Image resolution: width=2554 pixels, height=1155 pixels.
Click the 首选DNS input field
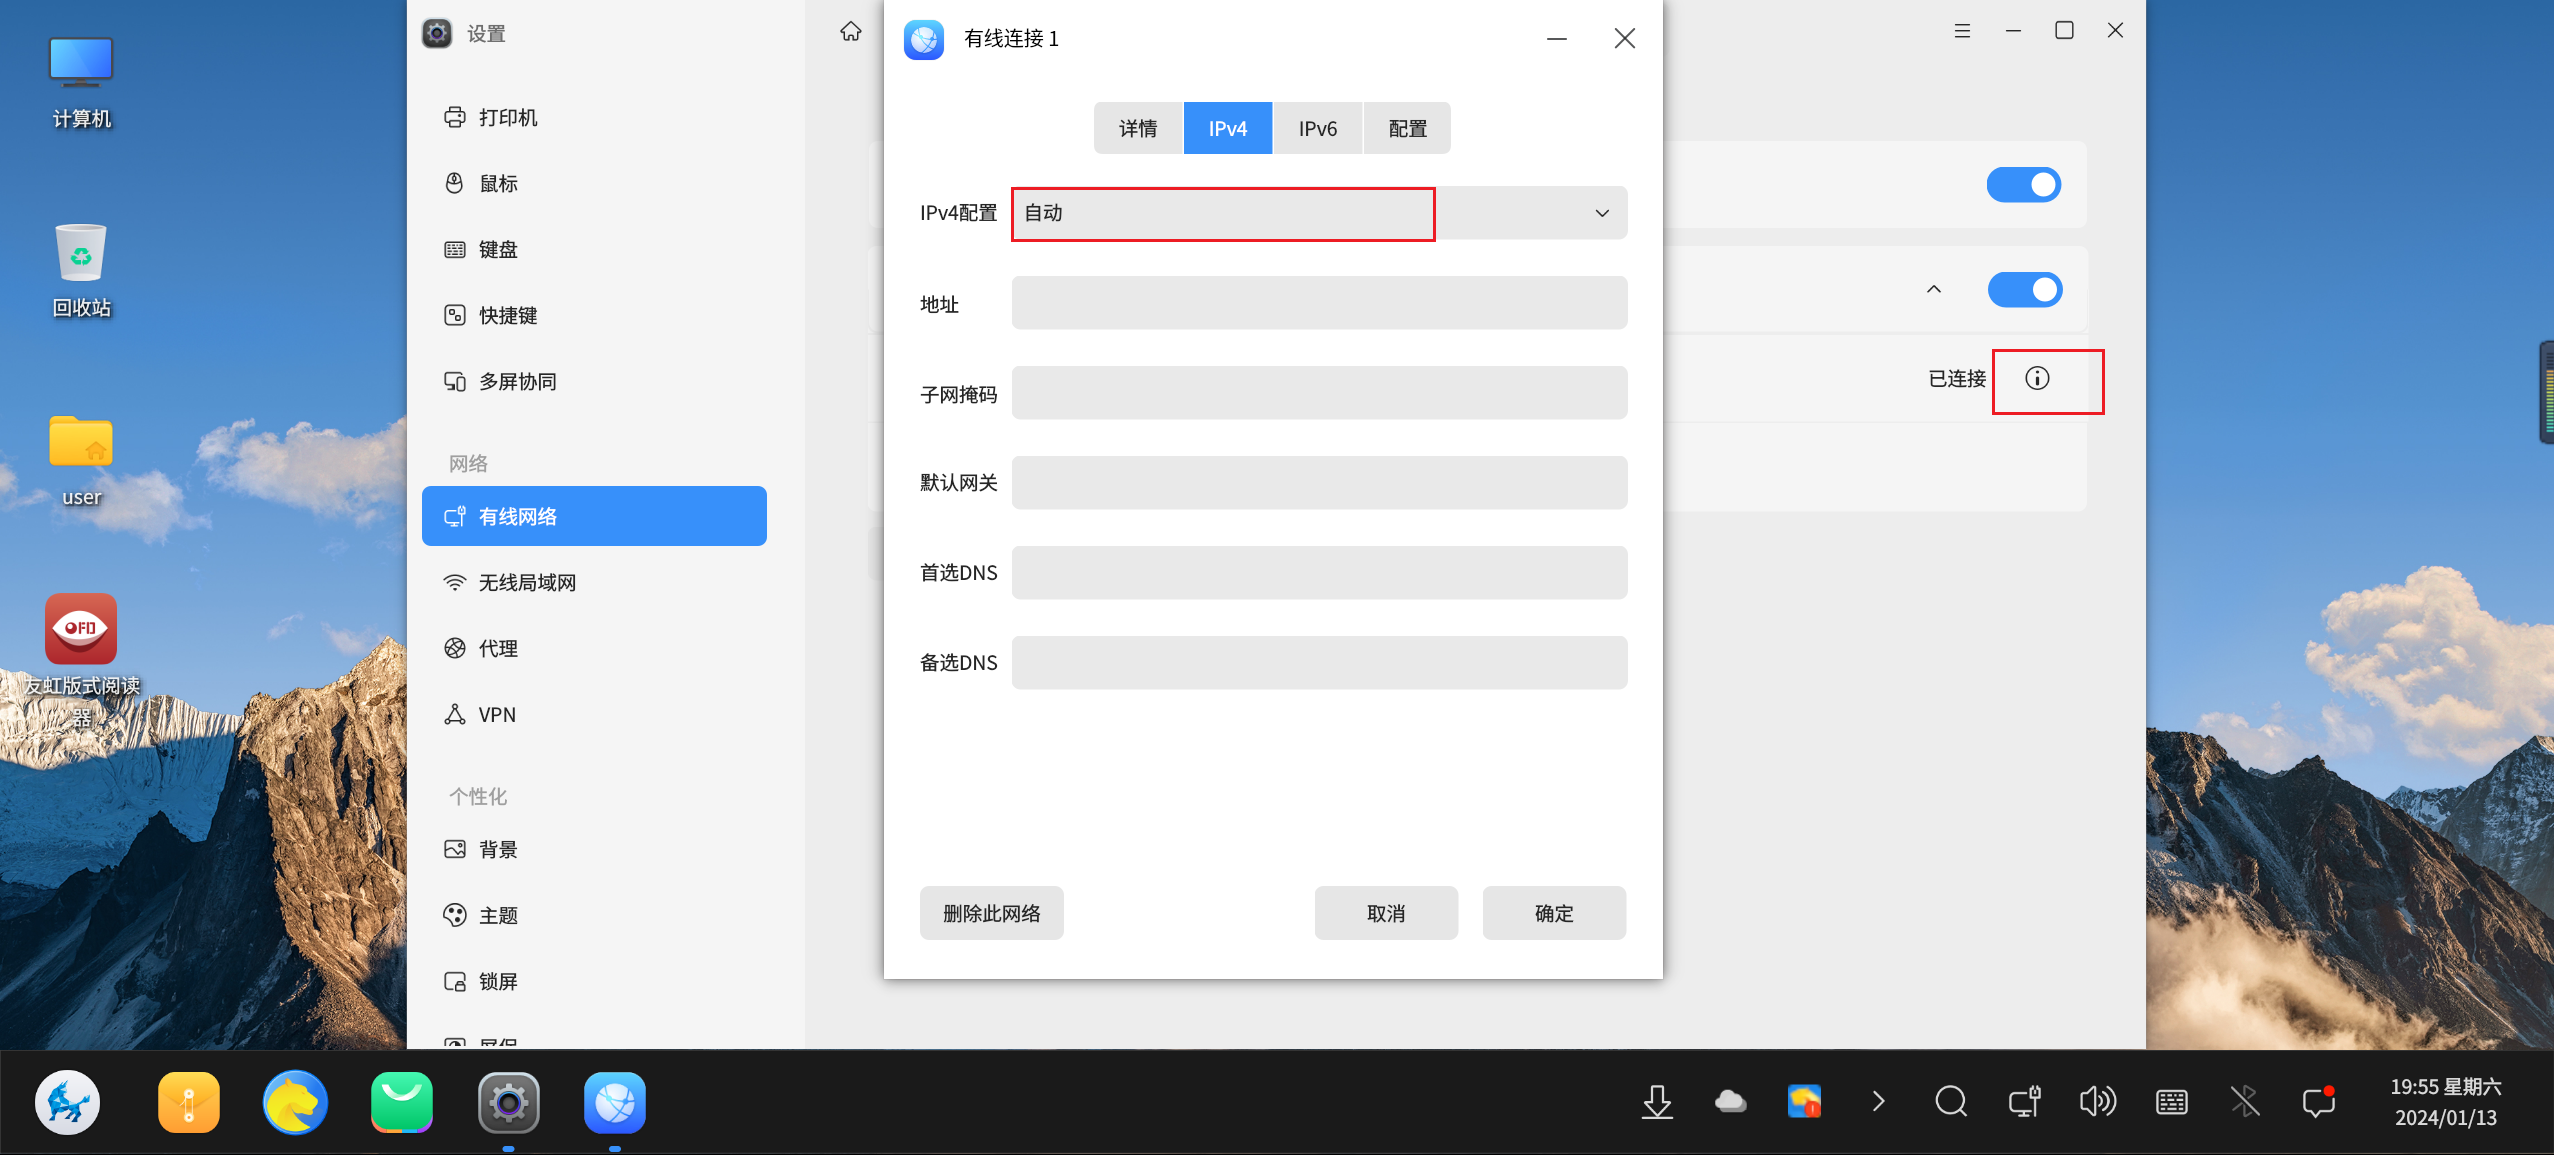(x=1319, y=573)
